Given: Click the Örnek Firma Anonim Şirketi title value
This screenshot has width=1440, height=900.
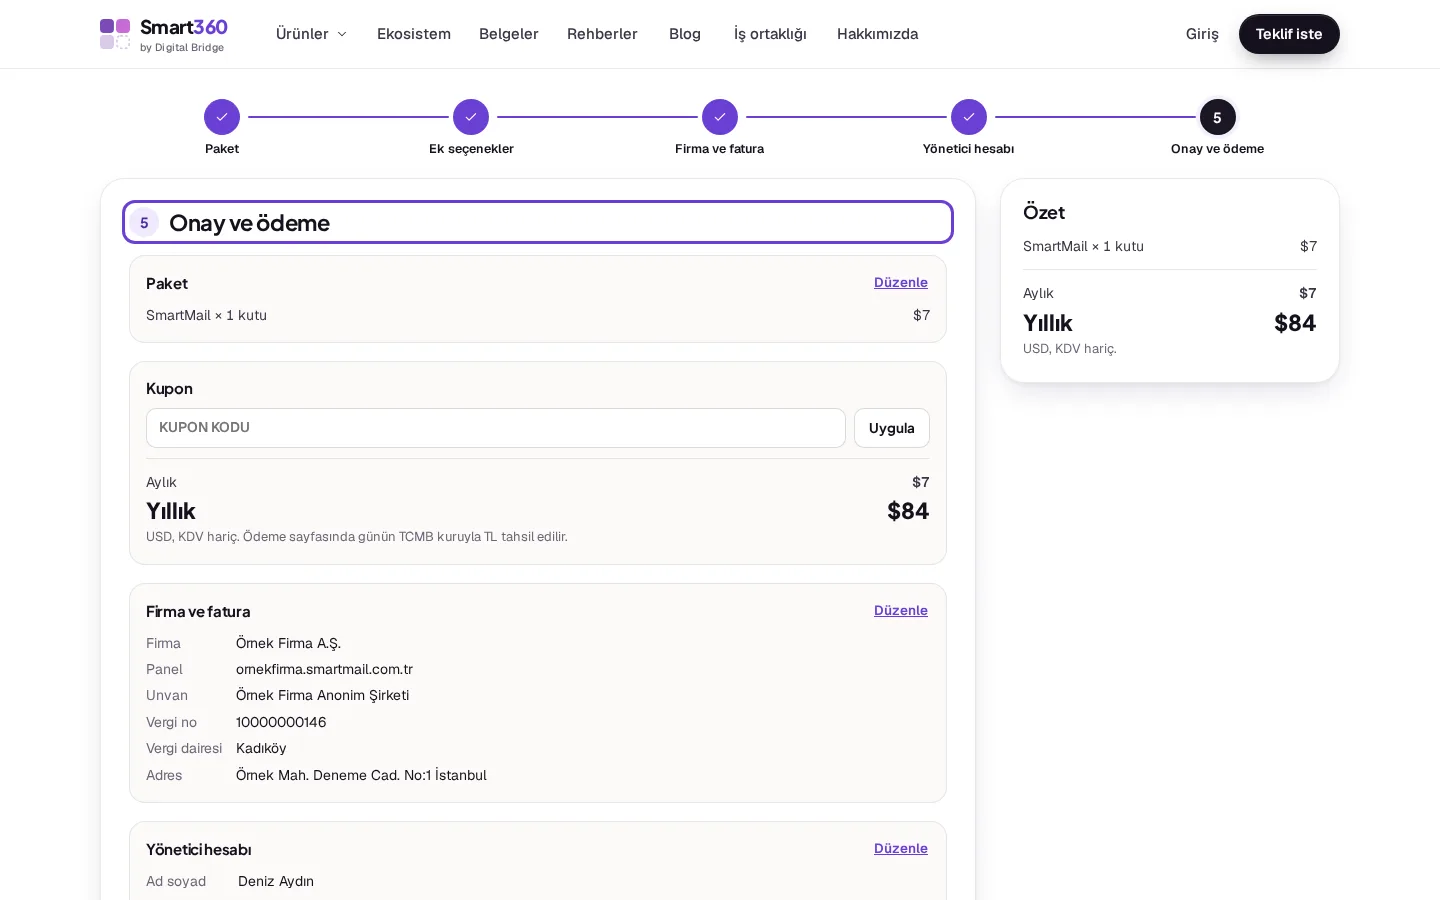Looking at the screenshot, I should 322,695.
